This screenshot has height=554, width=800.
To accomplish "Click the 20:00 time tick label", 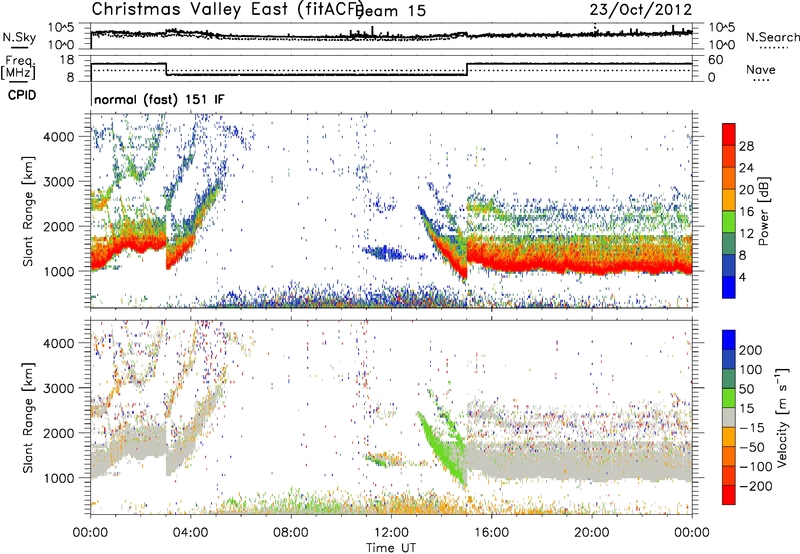I will [x=591, y=533].
